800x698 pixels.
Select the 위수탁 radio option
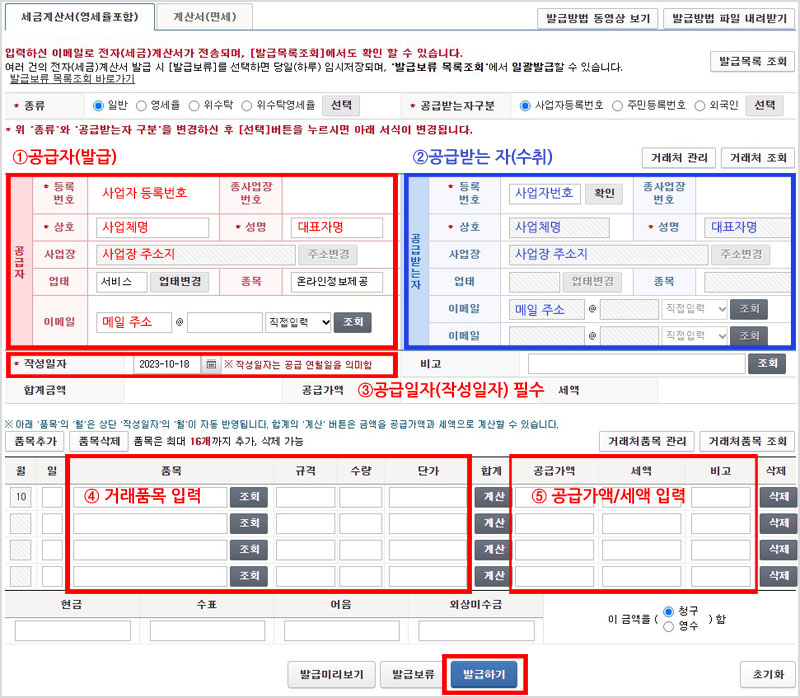tap(194, 106)
